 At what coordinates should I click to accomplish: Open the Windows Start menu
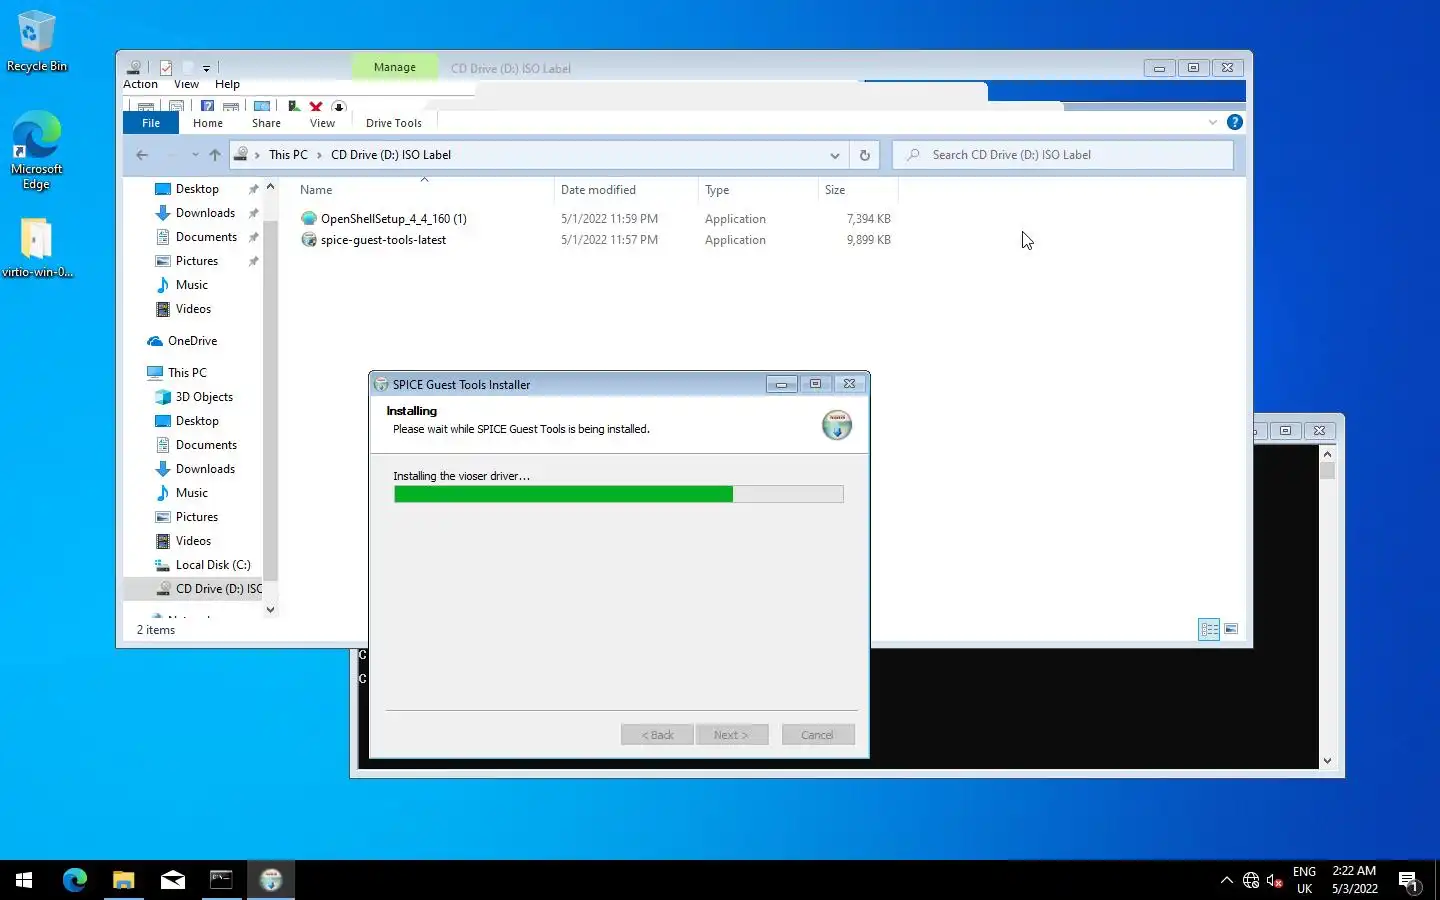pos(24,880)
